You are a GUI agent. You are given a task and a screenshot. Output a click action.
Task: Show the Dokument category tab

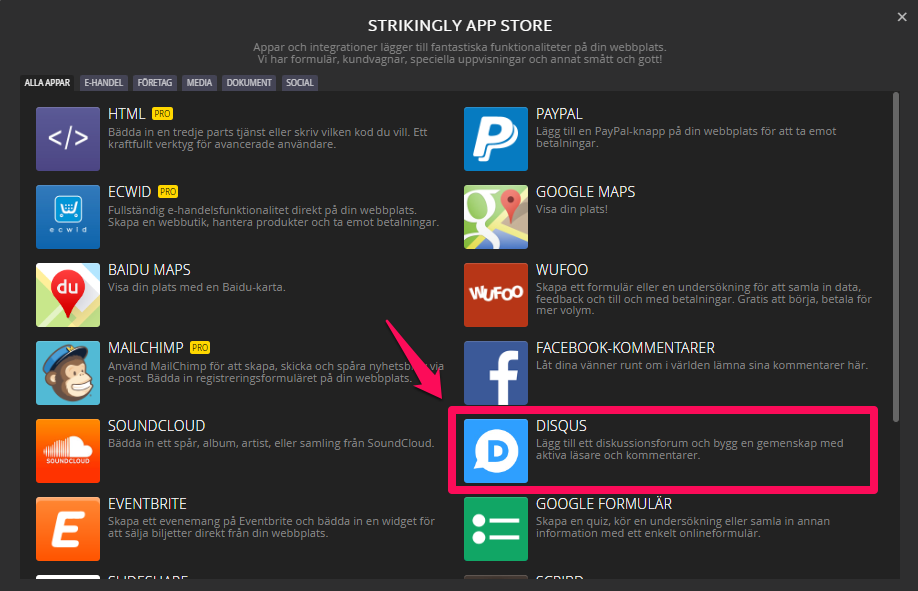tap(249, 83)
